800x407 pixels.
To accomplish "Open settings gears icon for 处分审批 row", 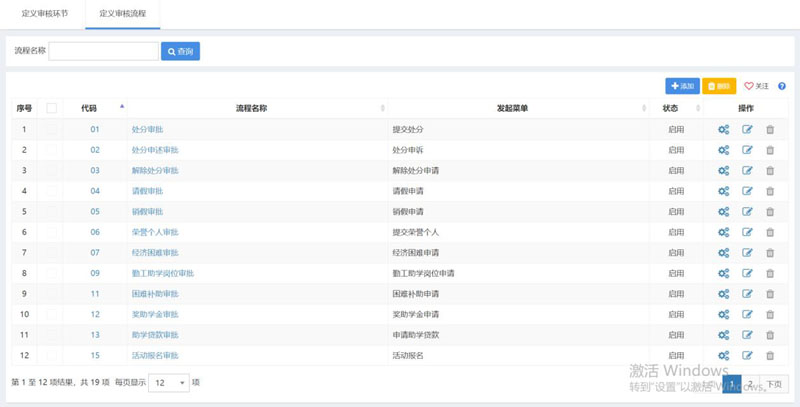I will click(x=723, y=129).
